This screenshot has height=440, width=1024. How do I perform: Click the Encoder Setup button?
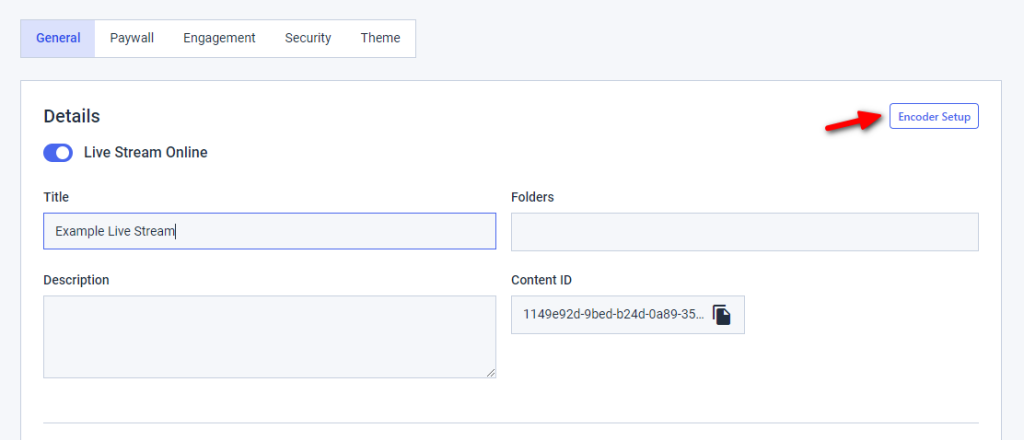pyautogui.click(x=934, y=116)
